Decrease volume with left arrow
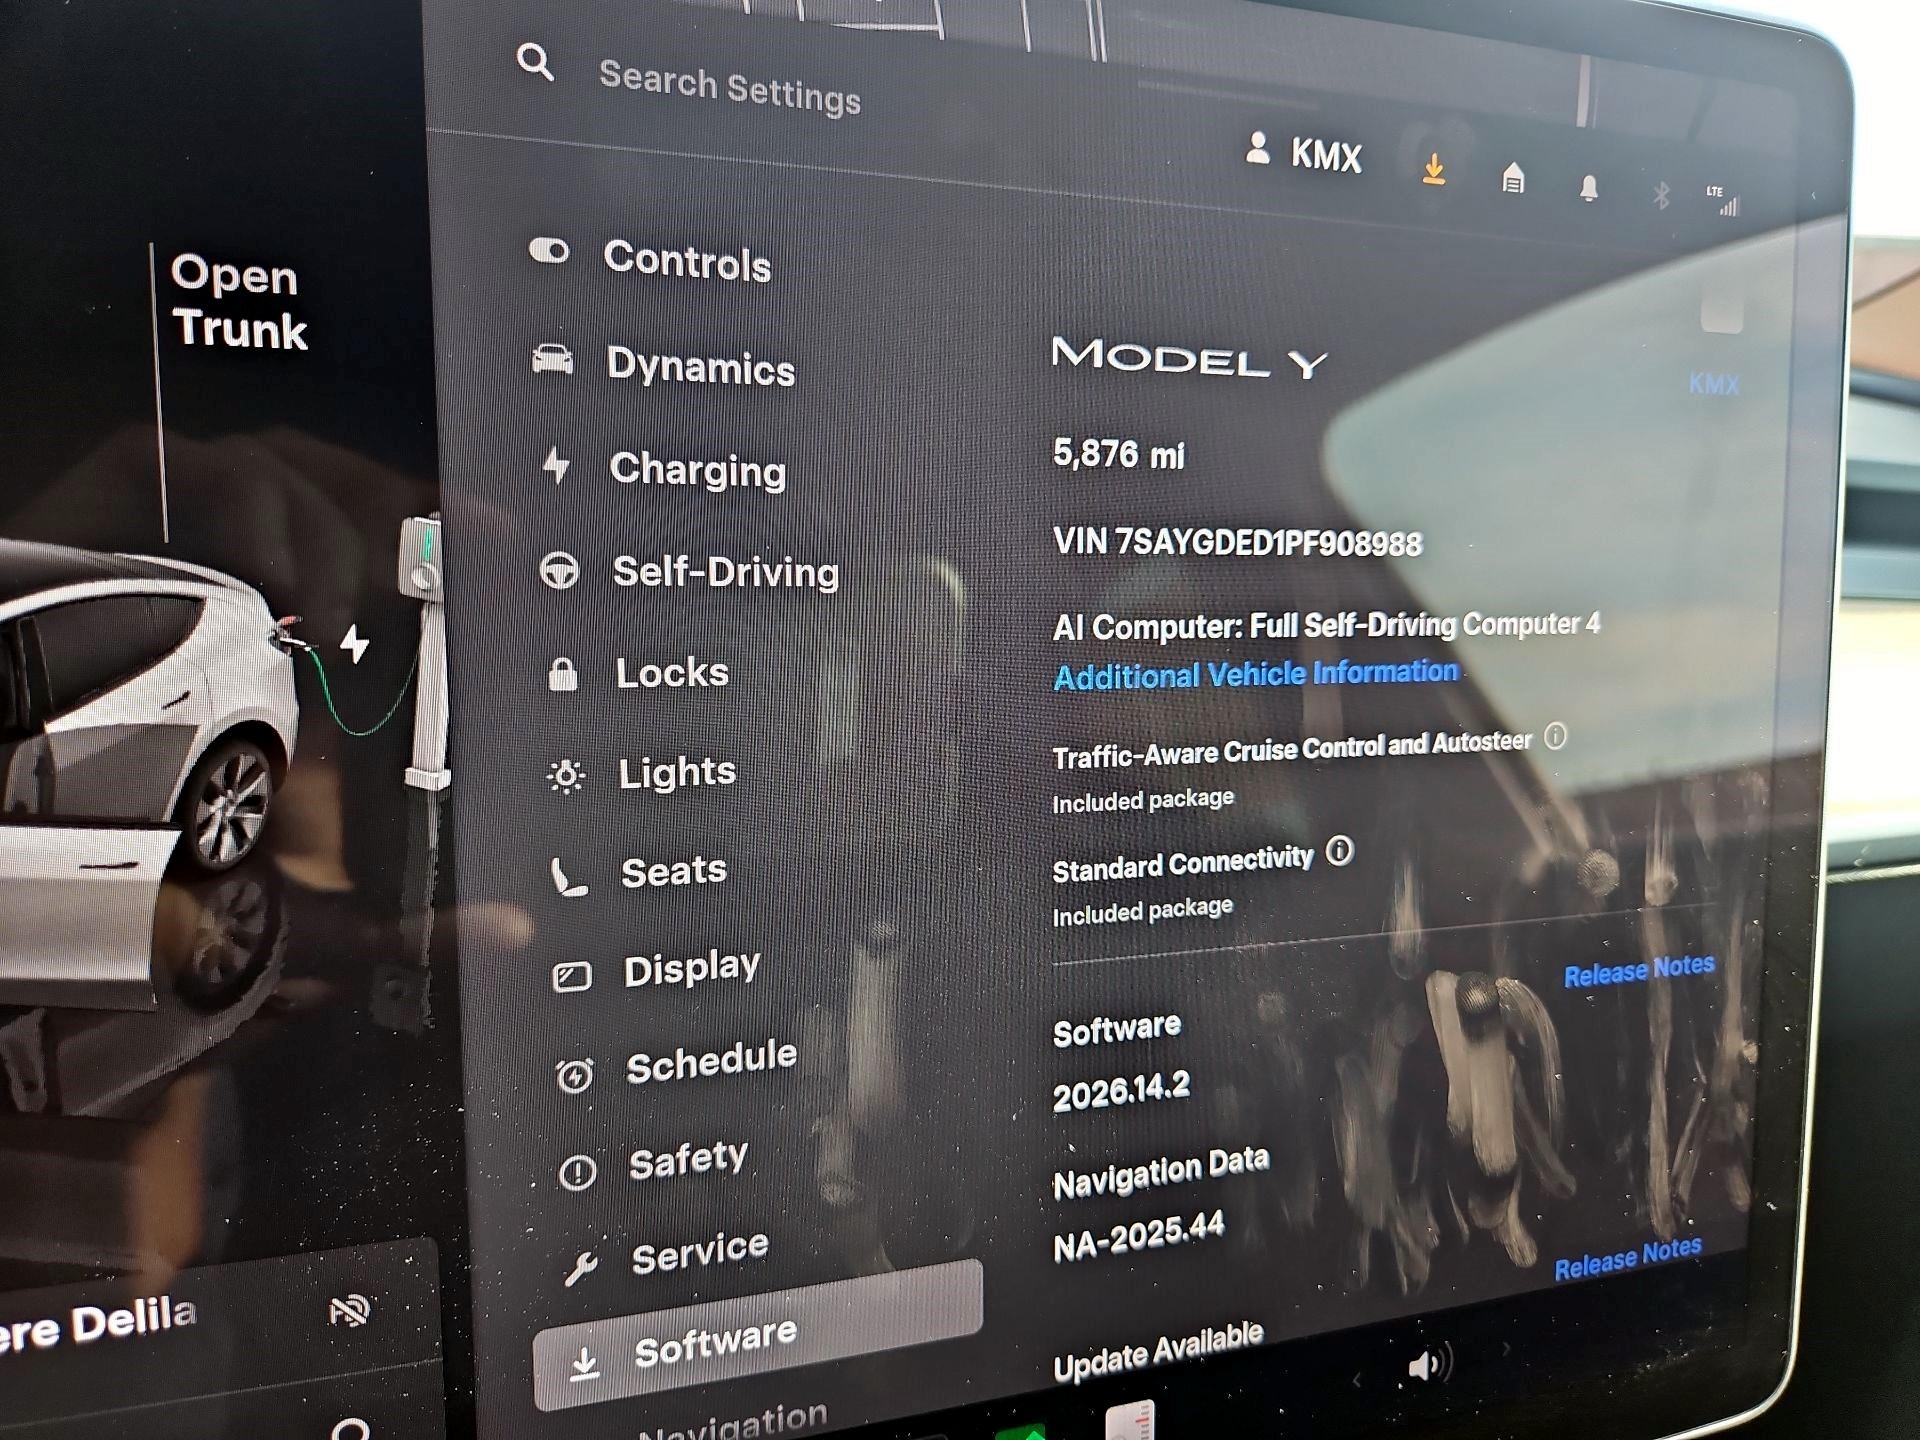This screenshot has width=1920, height=1440. 1357,1381
